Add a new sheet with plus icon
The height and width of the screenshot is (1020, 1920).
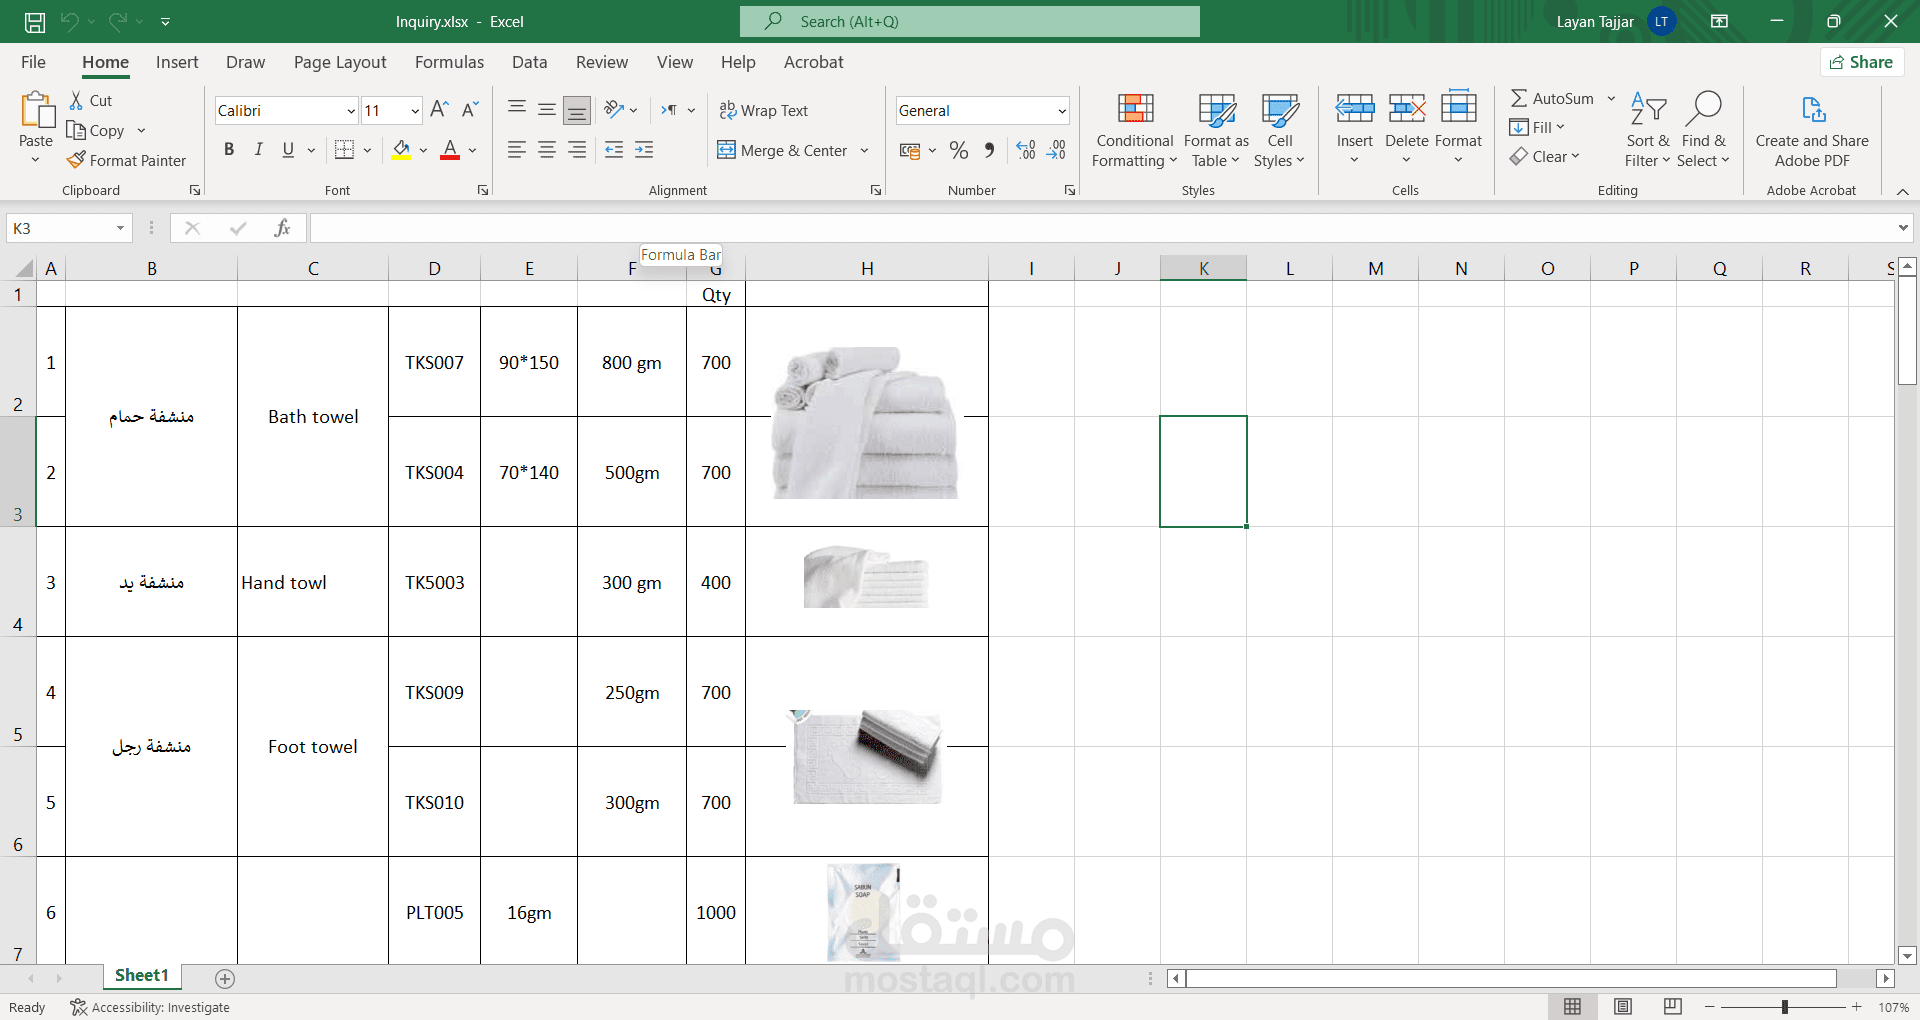pos(225,979)
